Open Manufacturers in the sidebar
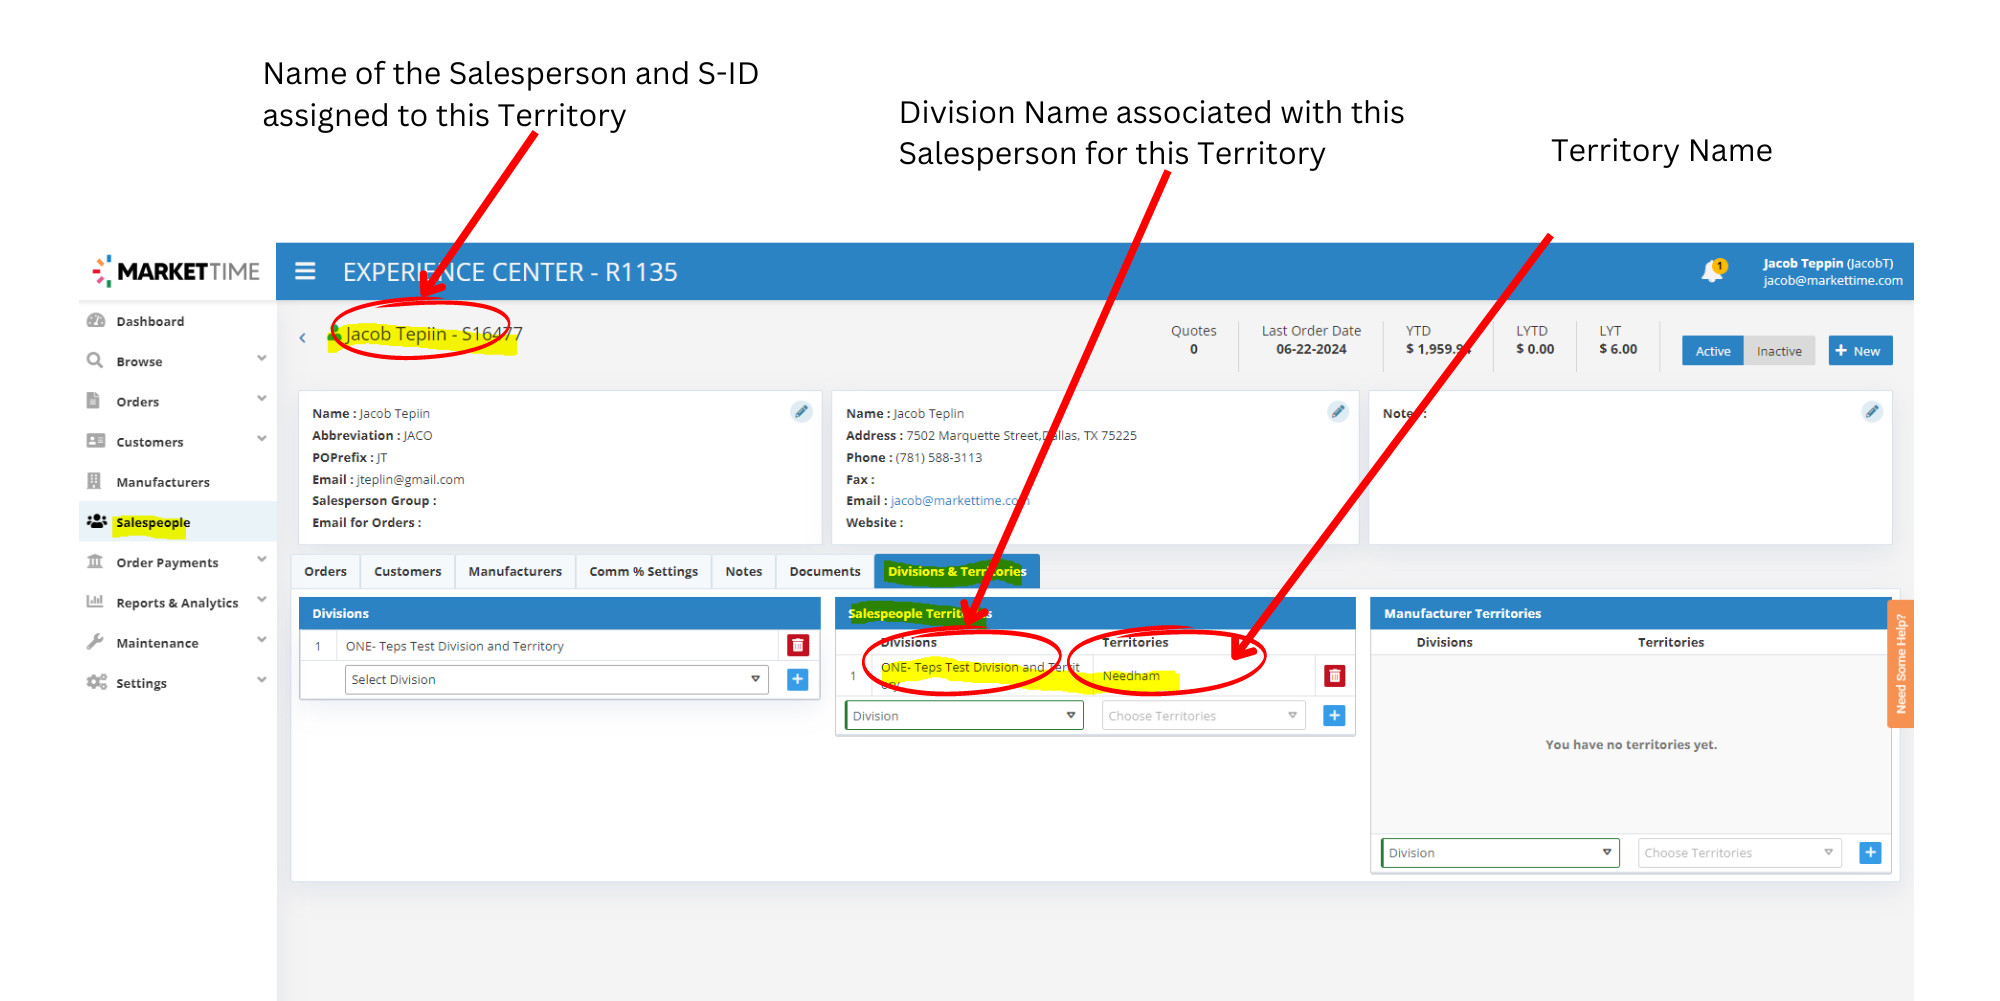 [x=163, y=482]
